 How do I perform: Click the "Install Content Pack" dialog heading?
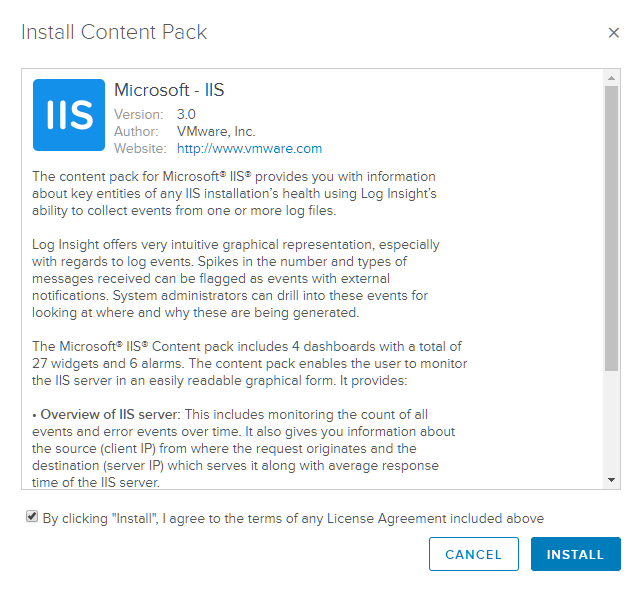point(114,32)
